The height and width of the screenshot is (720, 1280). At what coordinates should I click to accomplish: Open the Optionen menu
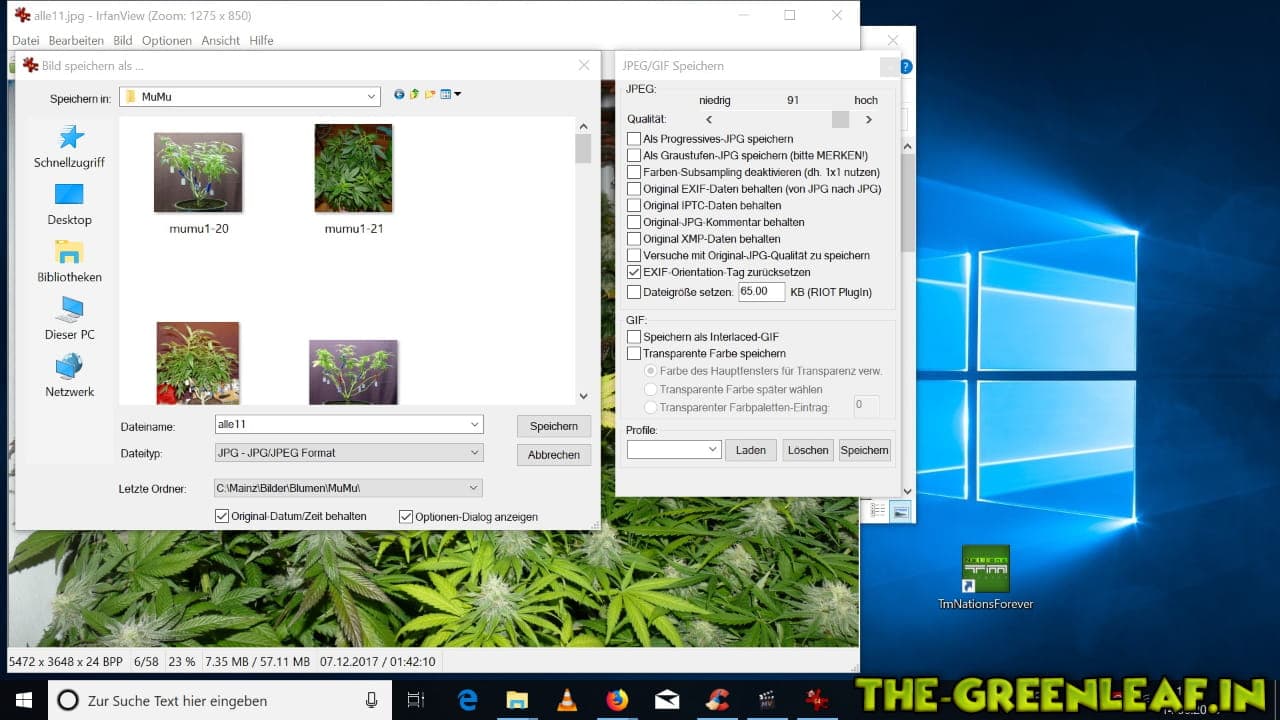[x=166, y=41]
